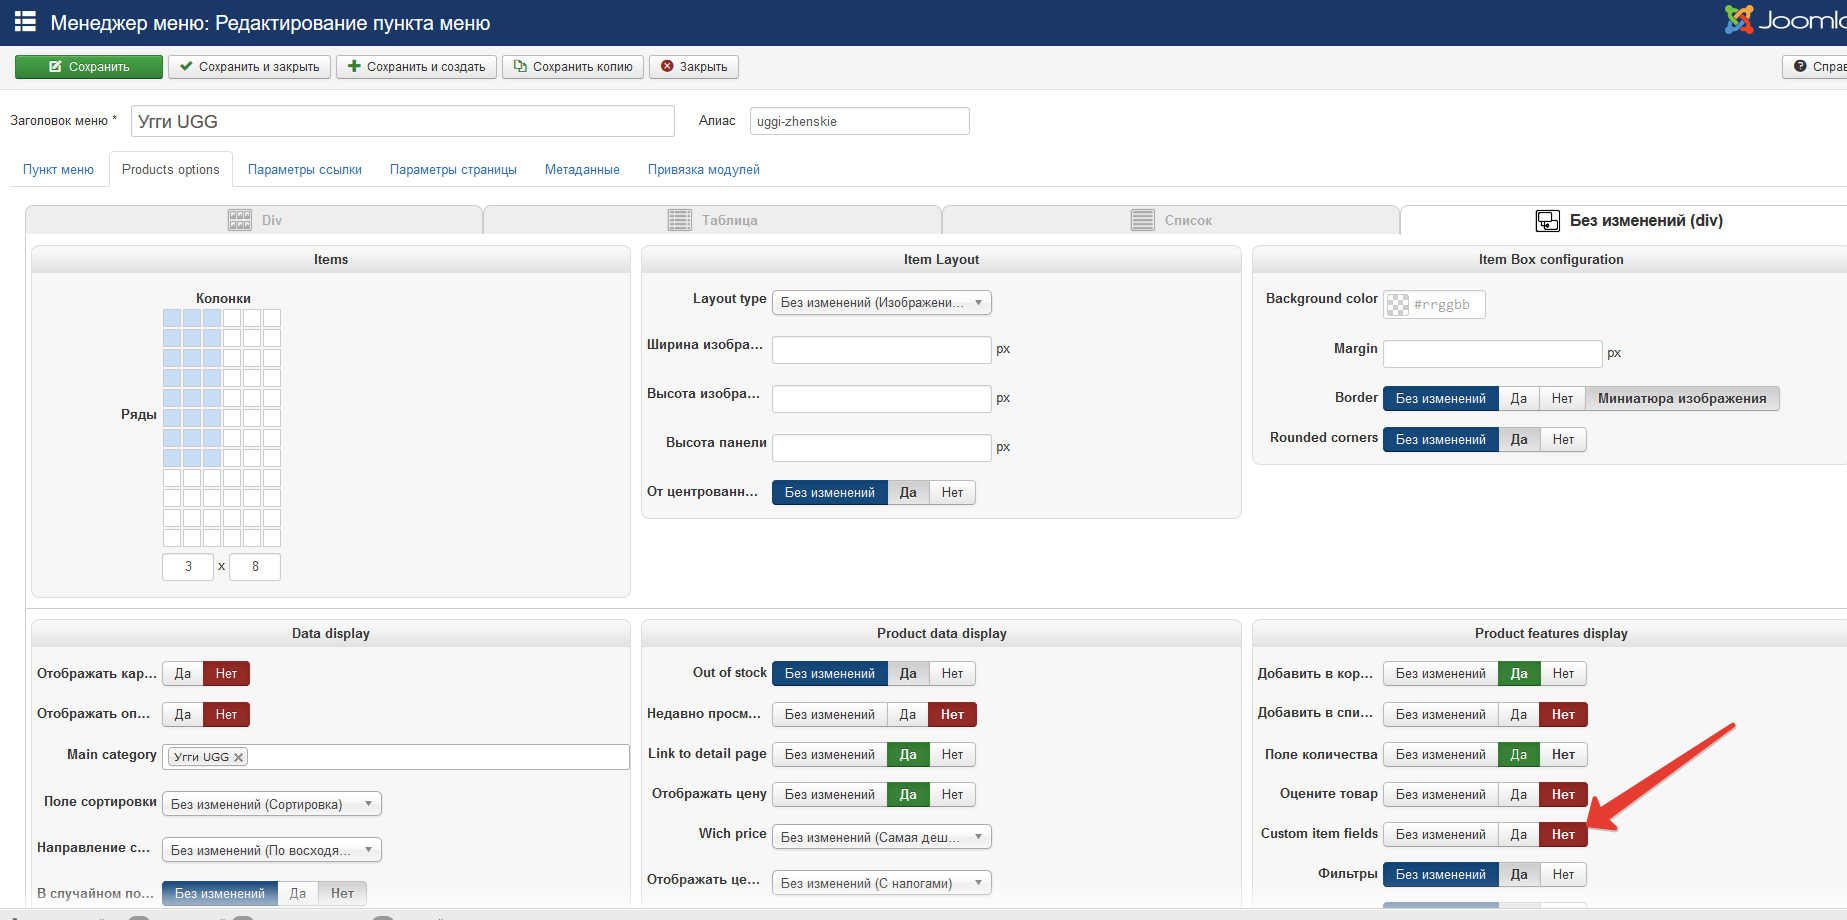
Task: Click the Product features display heading
Action: 1551,634
